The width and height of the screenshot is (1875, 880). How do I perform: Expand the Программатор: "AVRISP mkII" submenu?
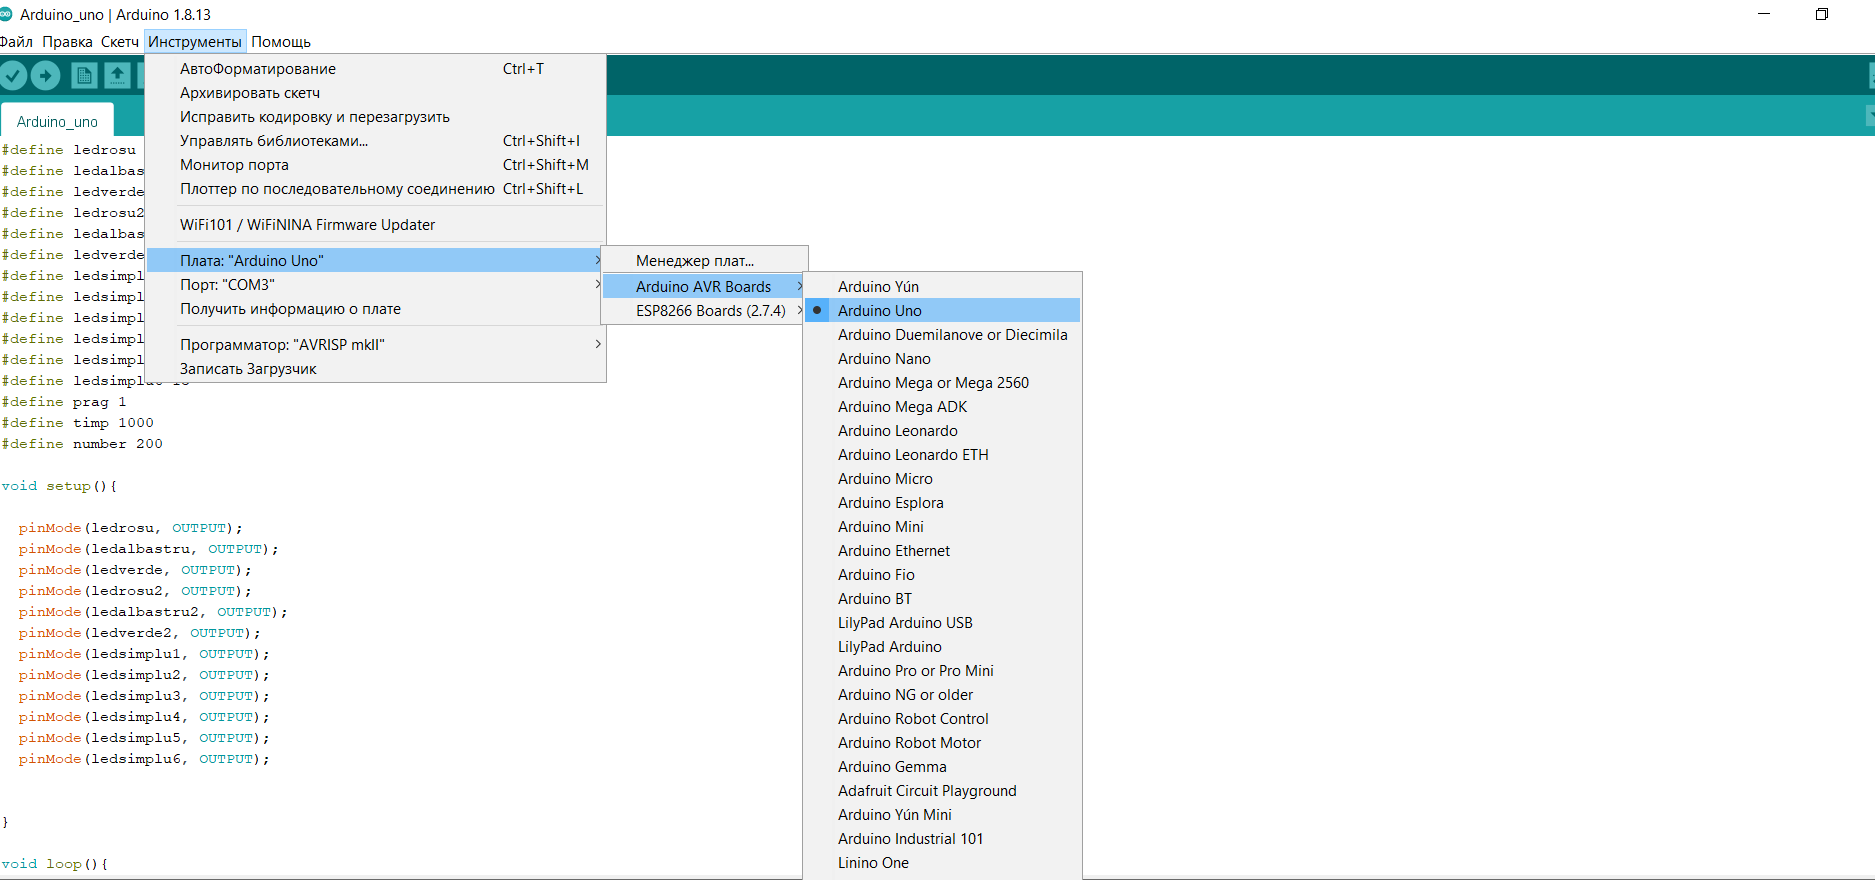(x=376, y=345)
